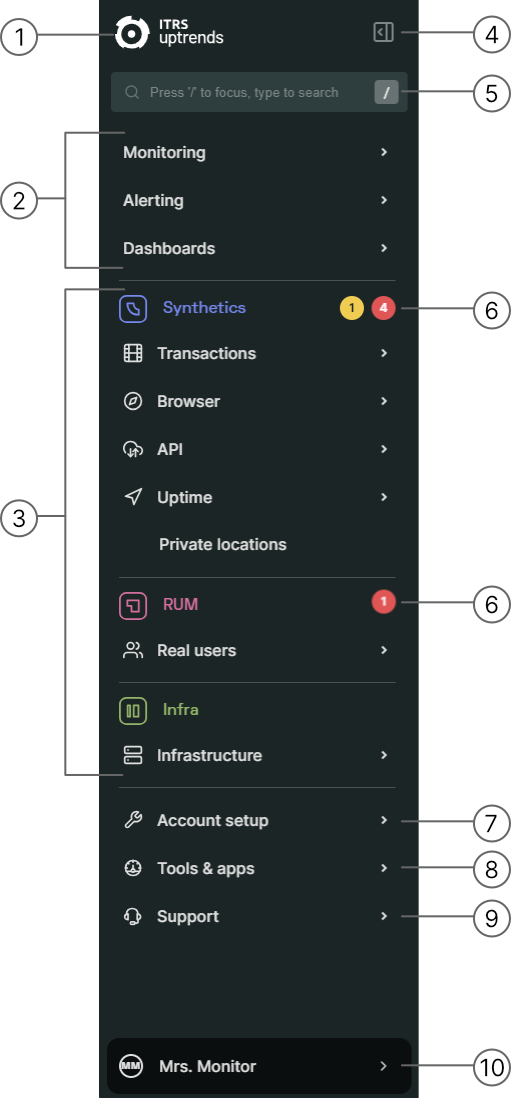This screenshot has width=511, height=1099.
Task: Expand the Tools & apps chevron
Action: (x=383, y=868)
